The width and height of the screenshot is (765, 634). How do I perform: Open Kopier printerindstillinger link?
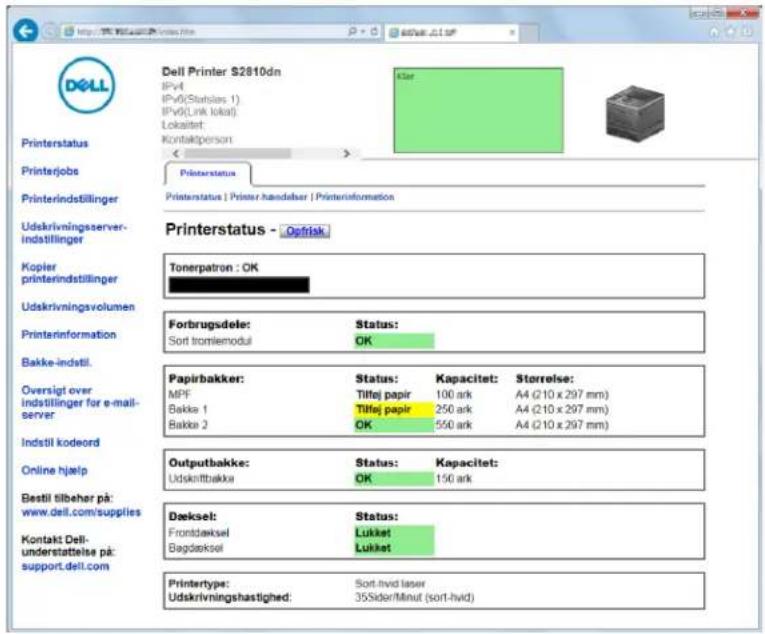69,273
